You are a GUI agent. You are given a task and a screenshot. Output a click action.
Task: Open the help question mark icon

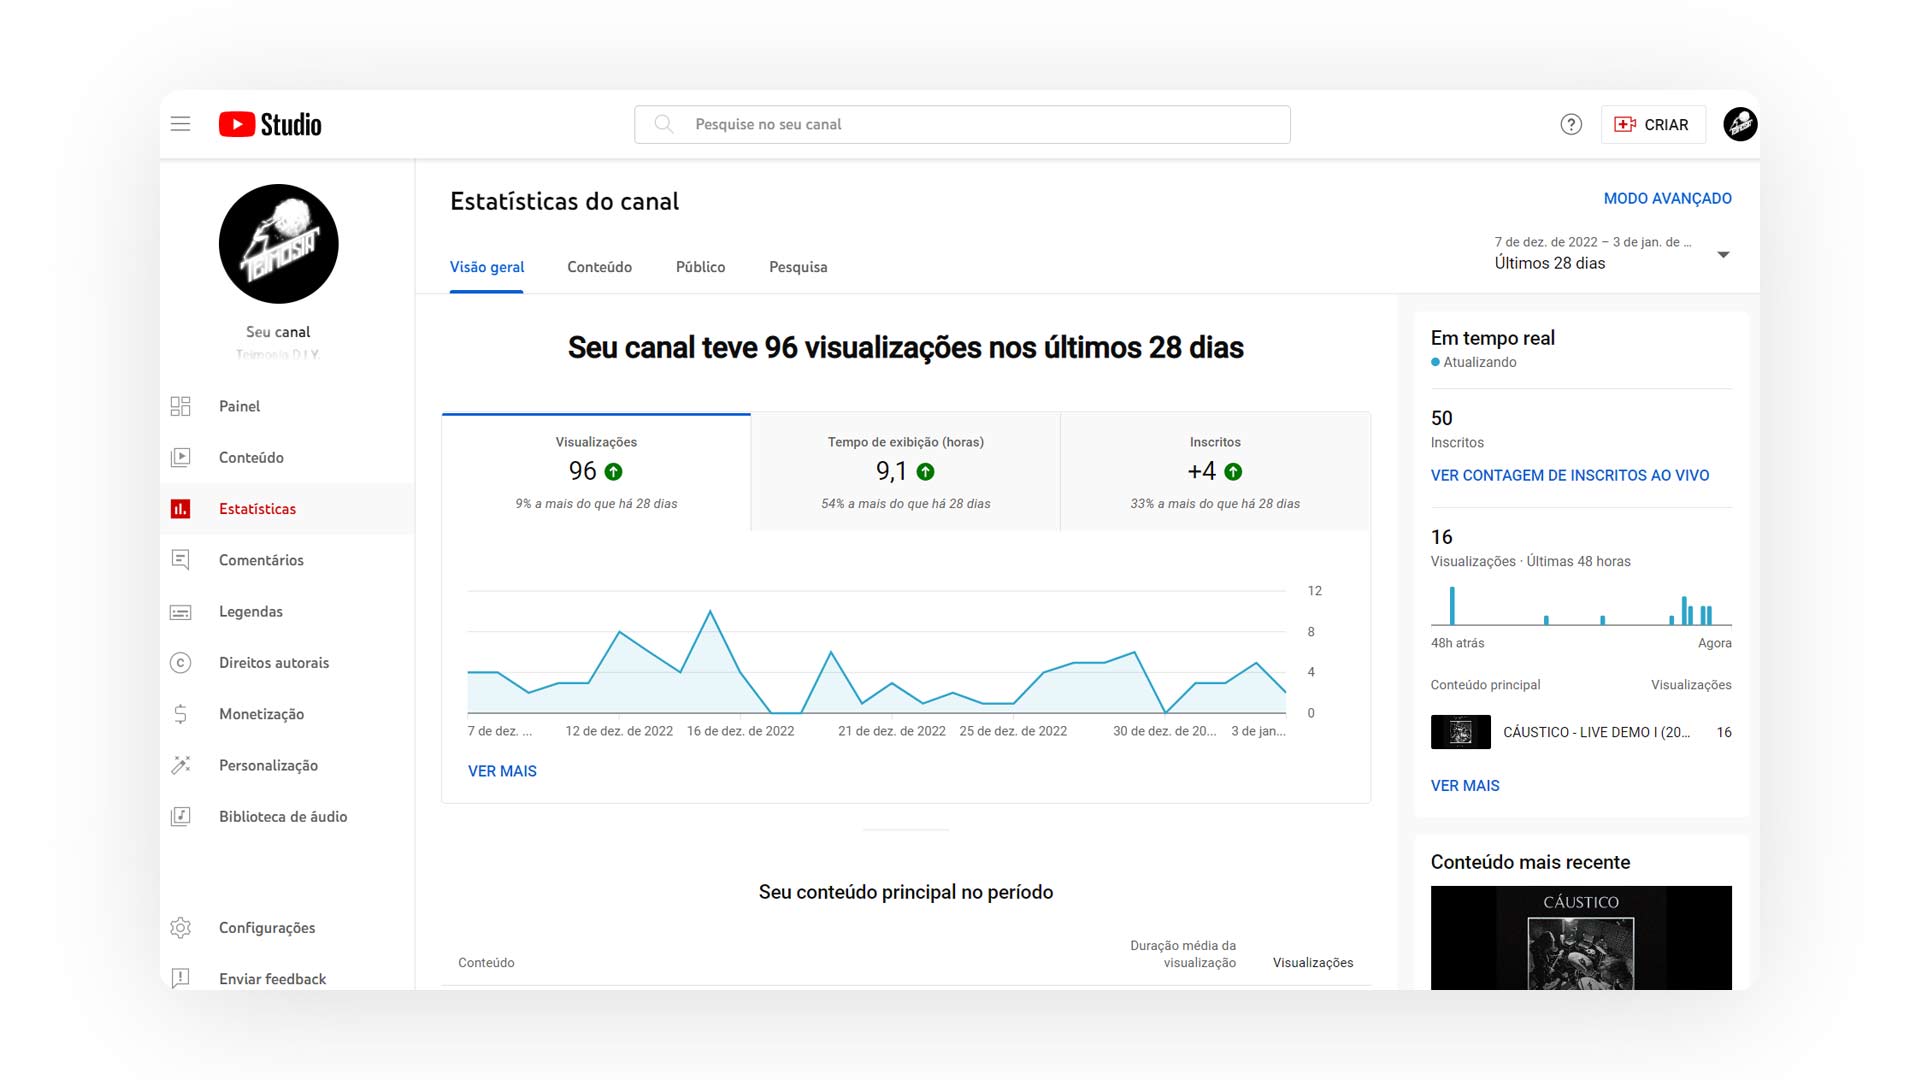[1570, 123]
